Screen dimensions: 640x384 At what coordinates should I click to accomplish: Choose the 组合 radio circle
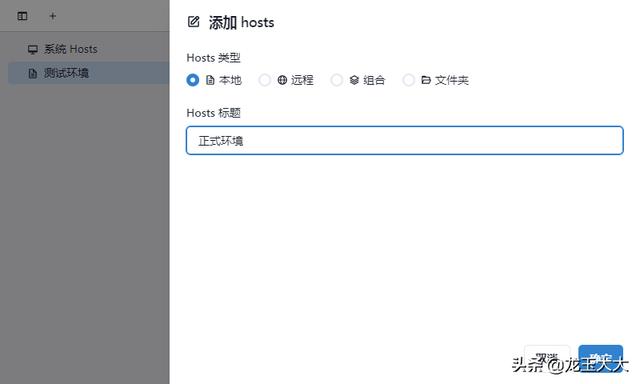[x=337, y=80]
